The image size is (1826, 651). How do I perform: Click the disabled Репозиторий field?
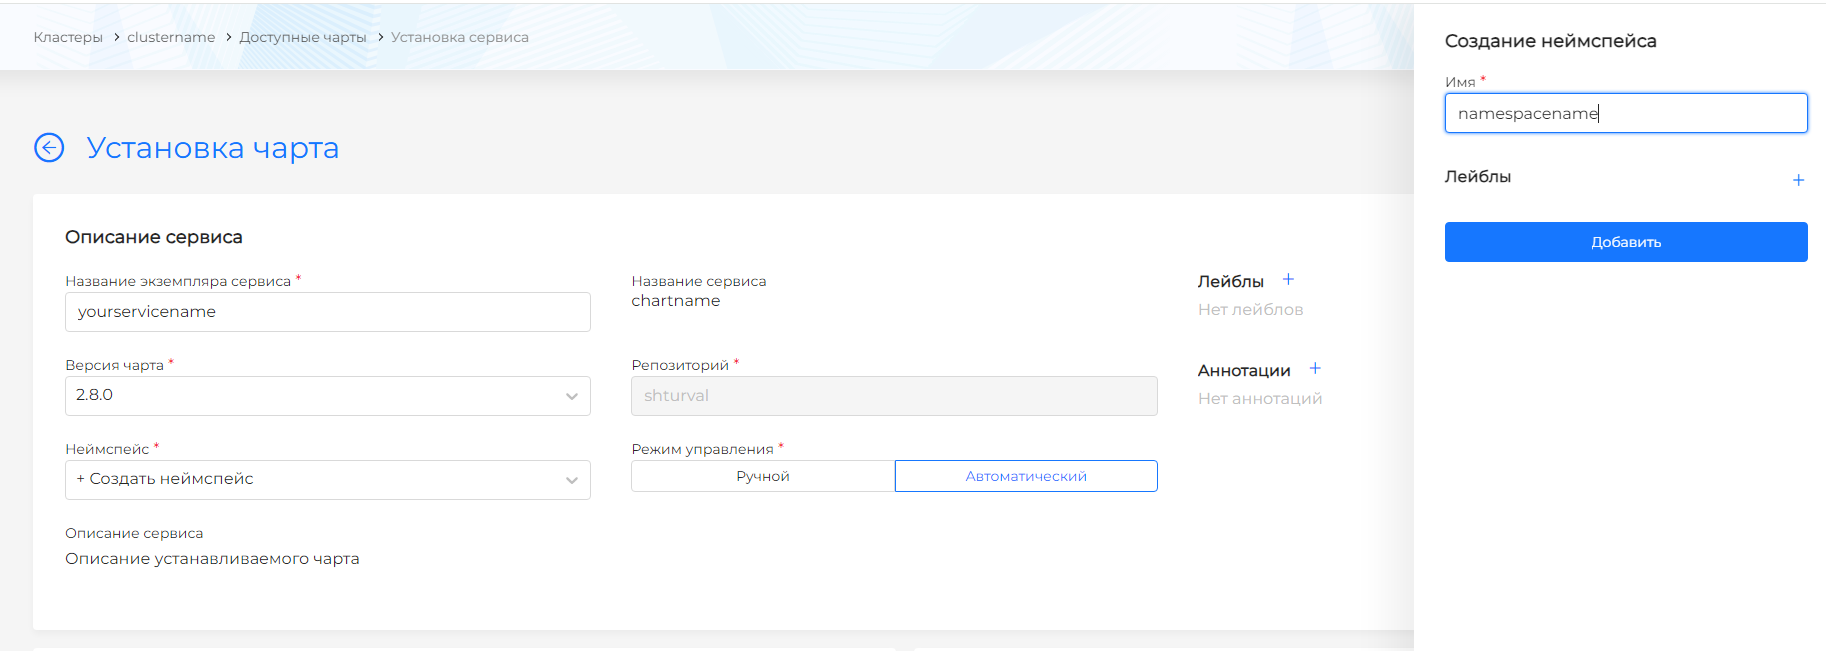[x=893, y=396]
